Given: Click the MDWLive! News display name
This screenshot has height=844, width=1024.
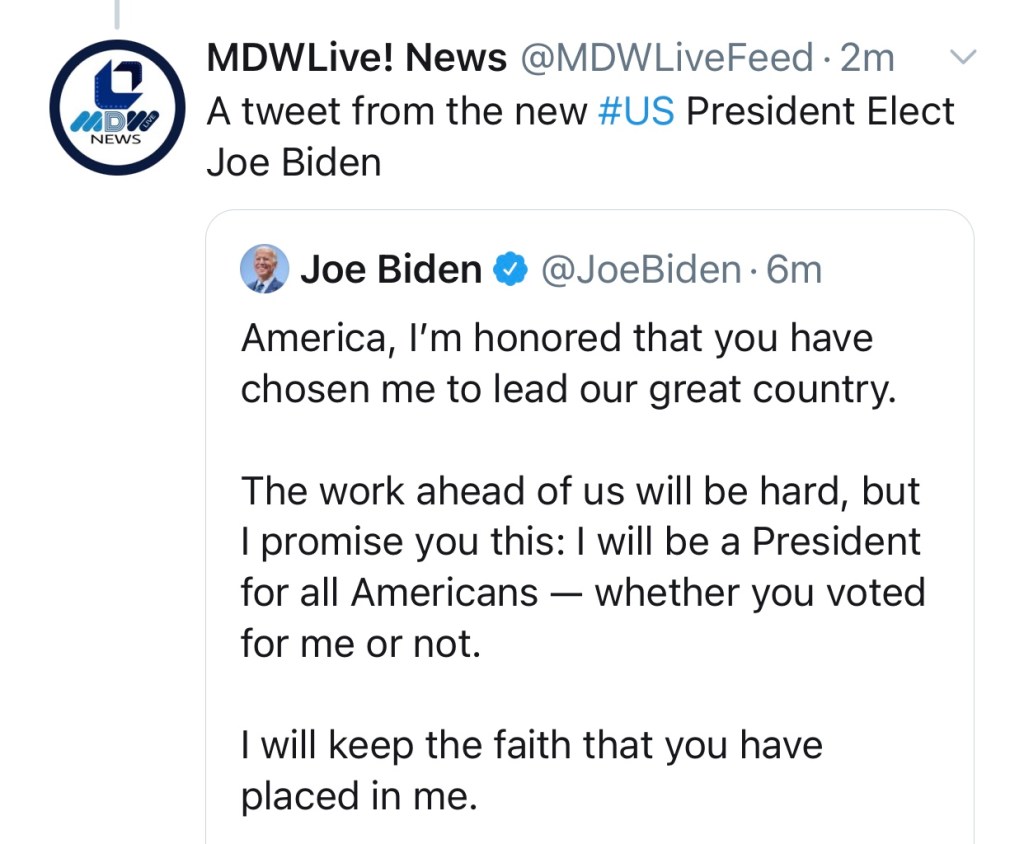Looking at the screenshot, I should click(x=357, y=59).
